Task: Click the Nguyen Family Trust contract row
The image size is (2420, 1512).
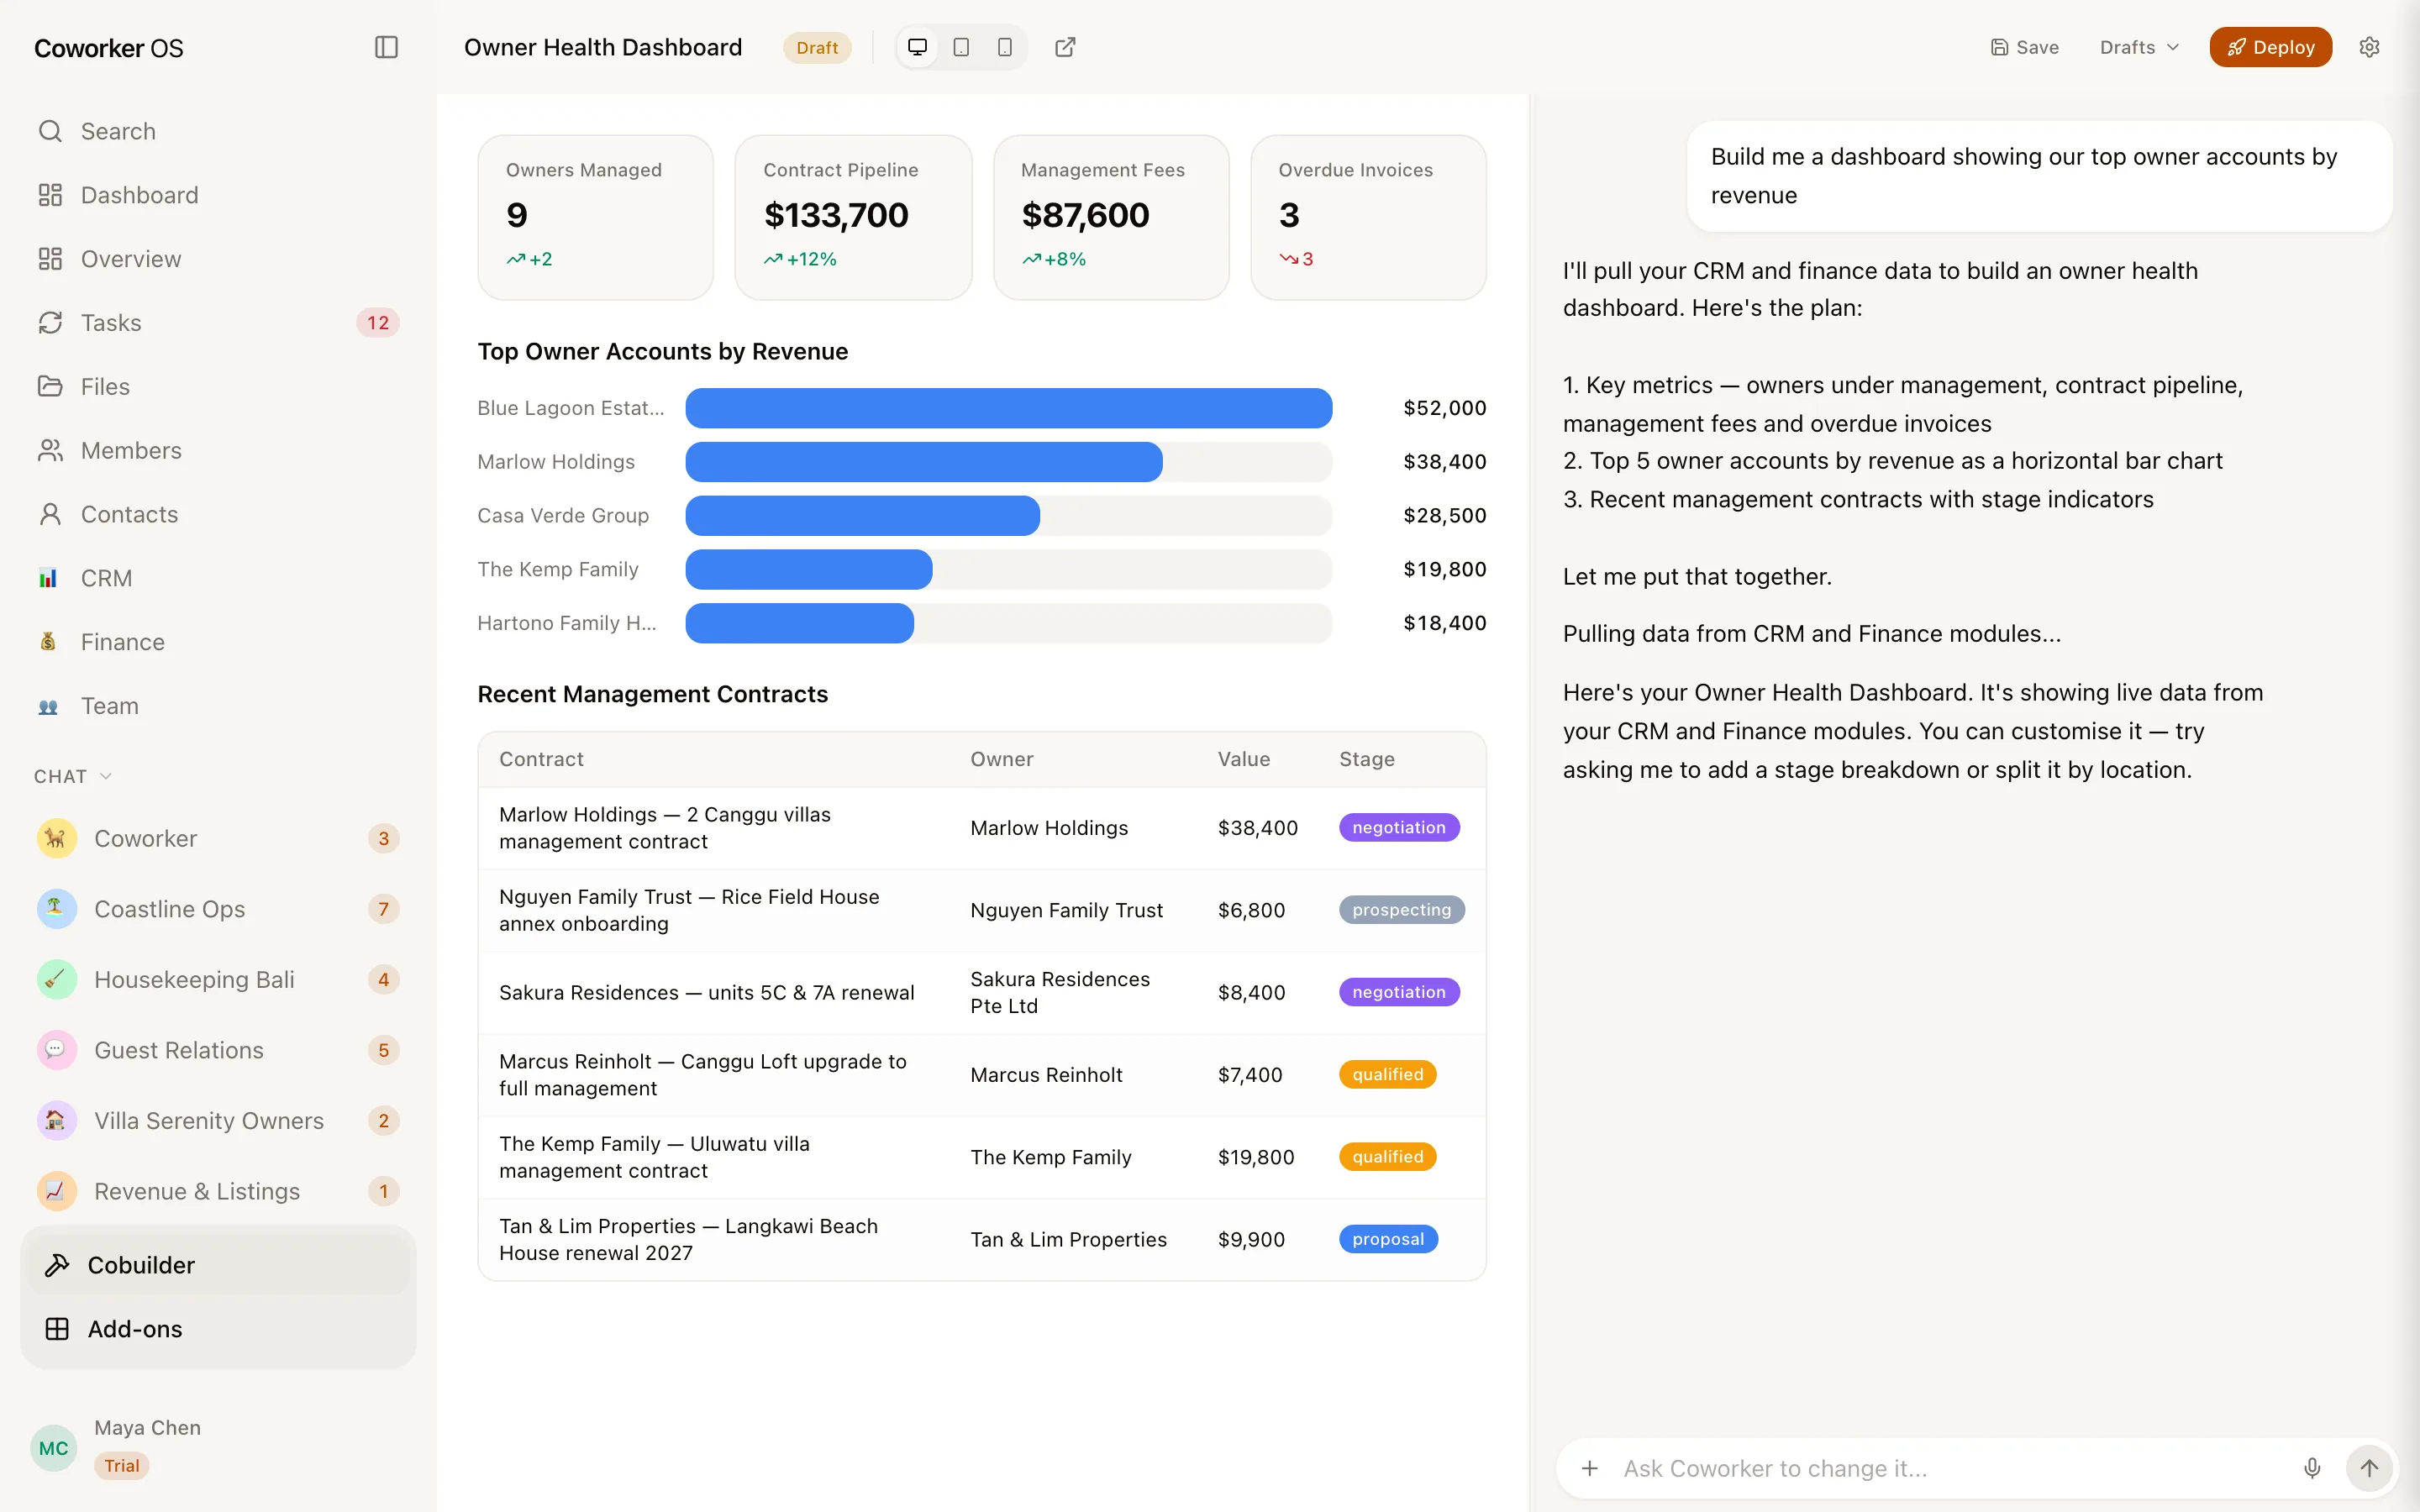Action: coord(982,910)
